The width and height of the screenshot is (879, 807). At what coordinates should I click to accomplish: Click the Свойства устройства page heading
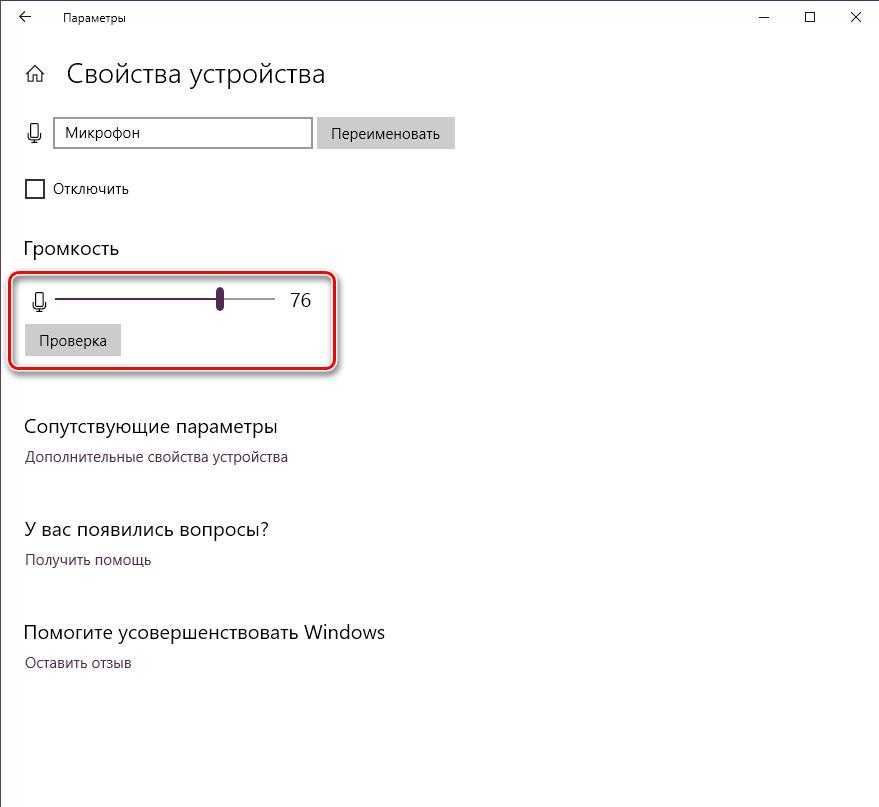195,75
